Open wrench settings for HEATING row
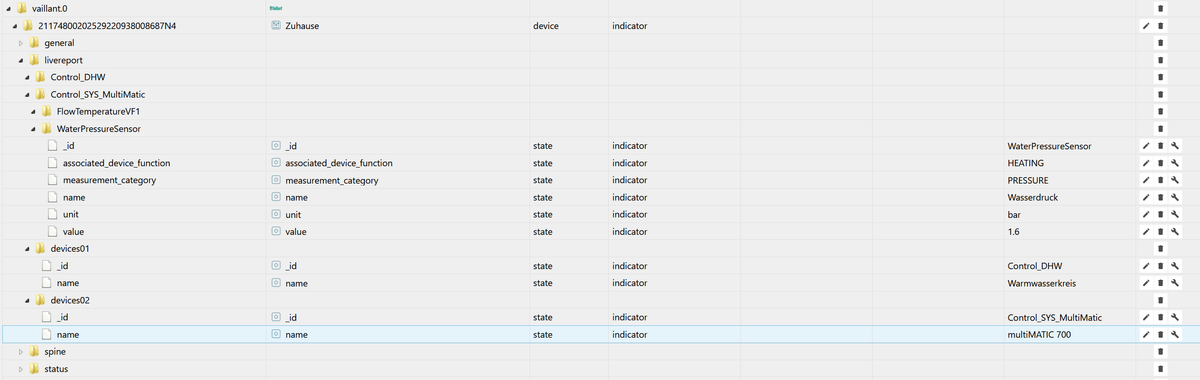 pos(1176,163)
